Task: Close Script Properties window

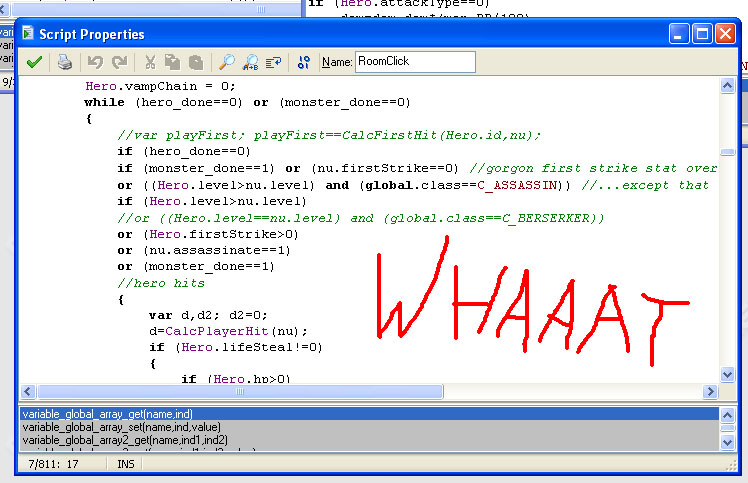Action: 726,34
